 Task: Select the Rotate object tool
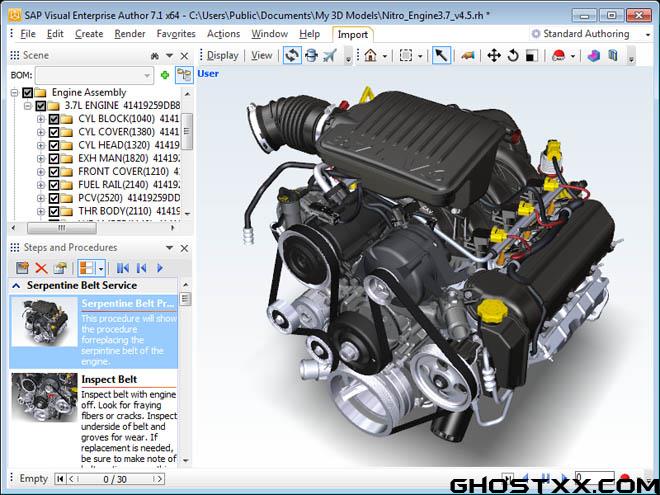pos(513,56)
